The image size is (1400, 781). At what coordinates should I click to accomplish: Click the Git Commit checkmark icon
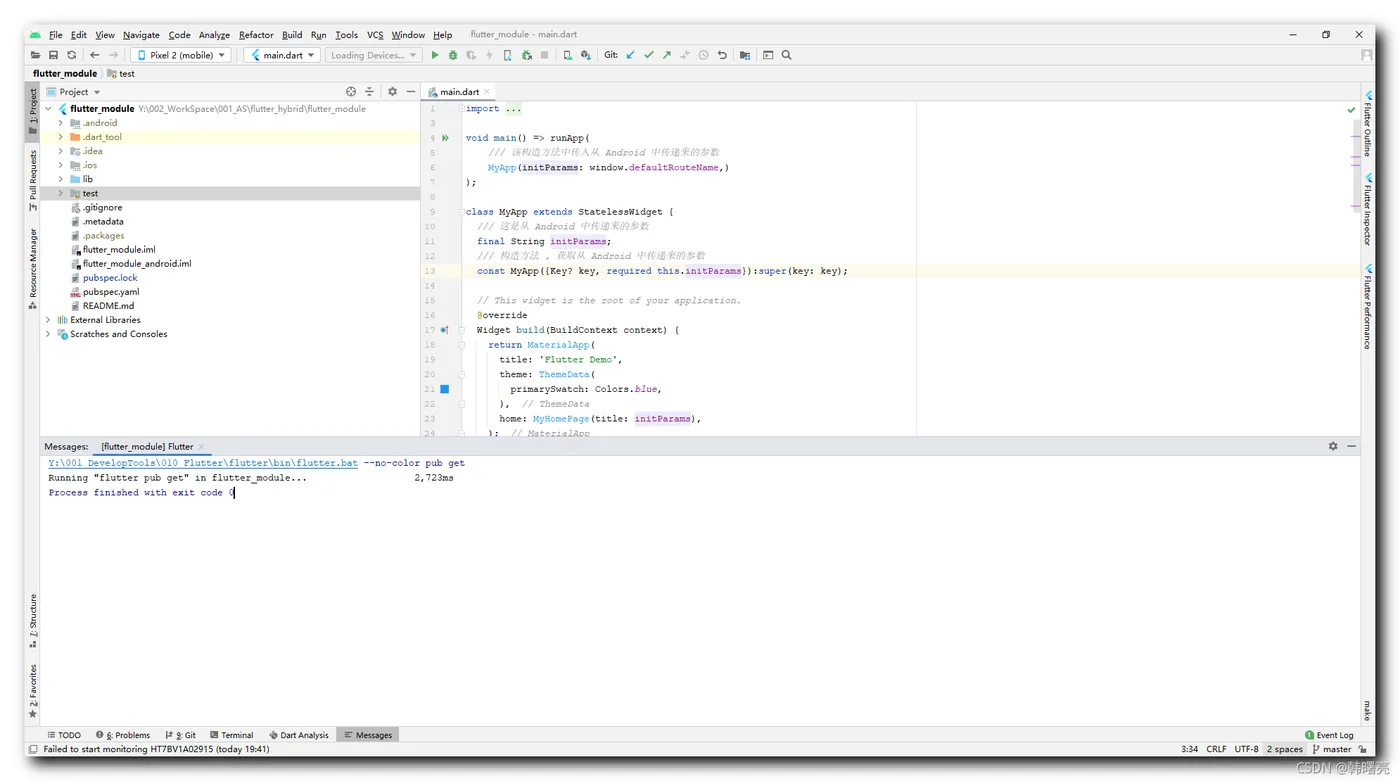[648, 55]
